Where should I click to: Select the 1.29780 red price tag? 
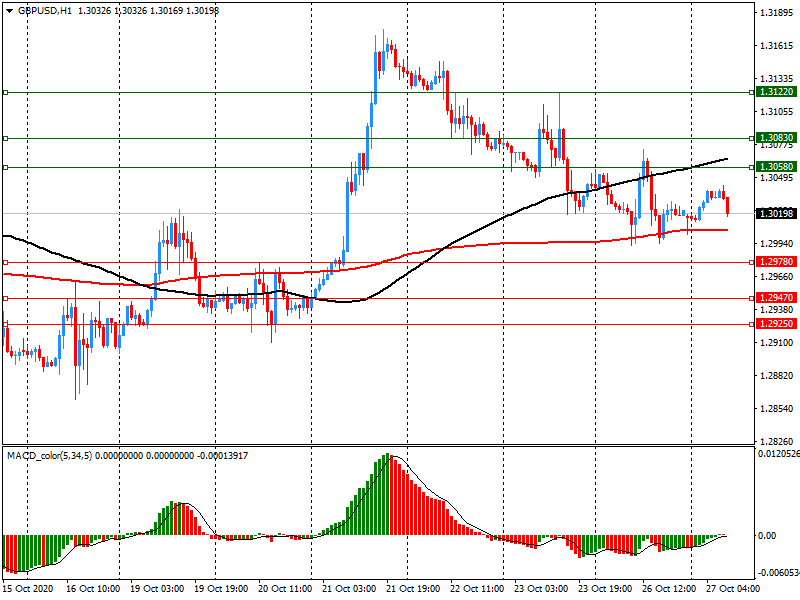click(x=776, y=261)
